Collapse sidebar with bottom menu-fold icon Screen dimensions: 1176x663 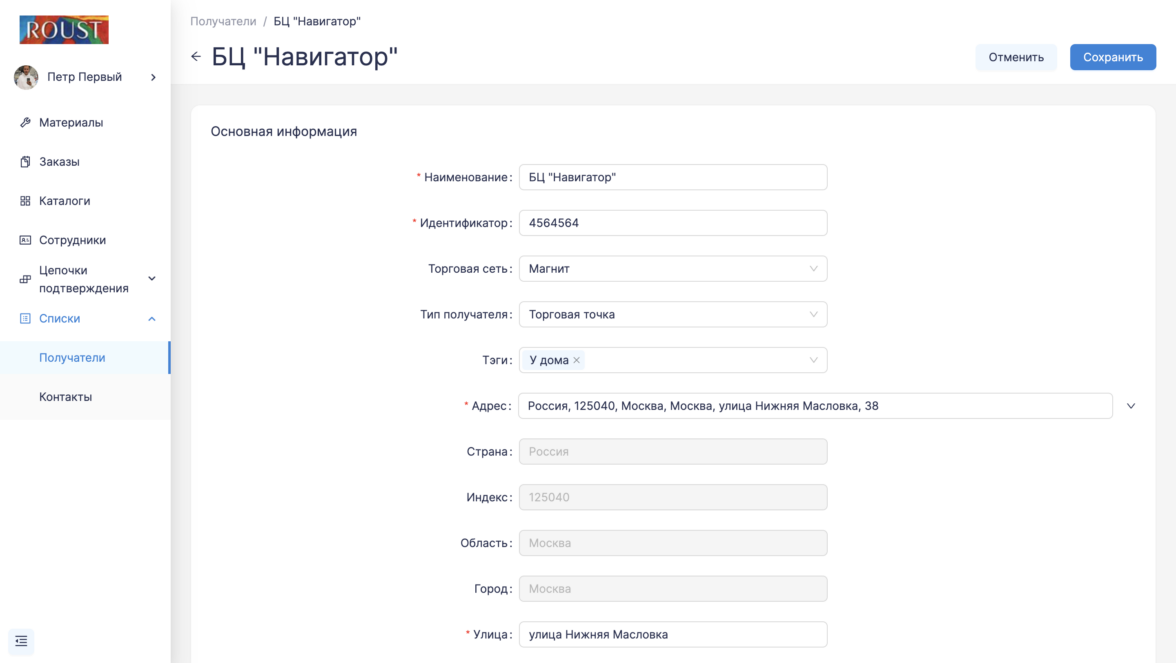21,641
